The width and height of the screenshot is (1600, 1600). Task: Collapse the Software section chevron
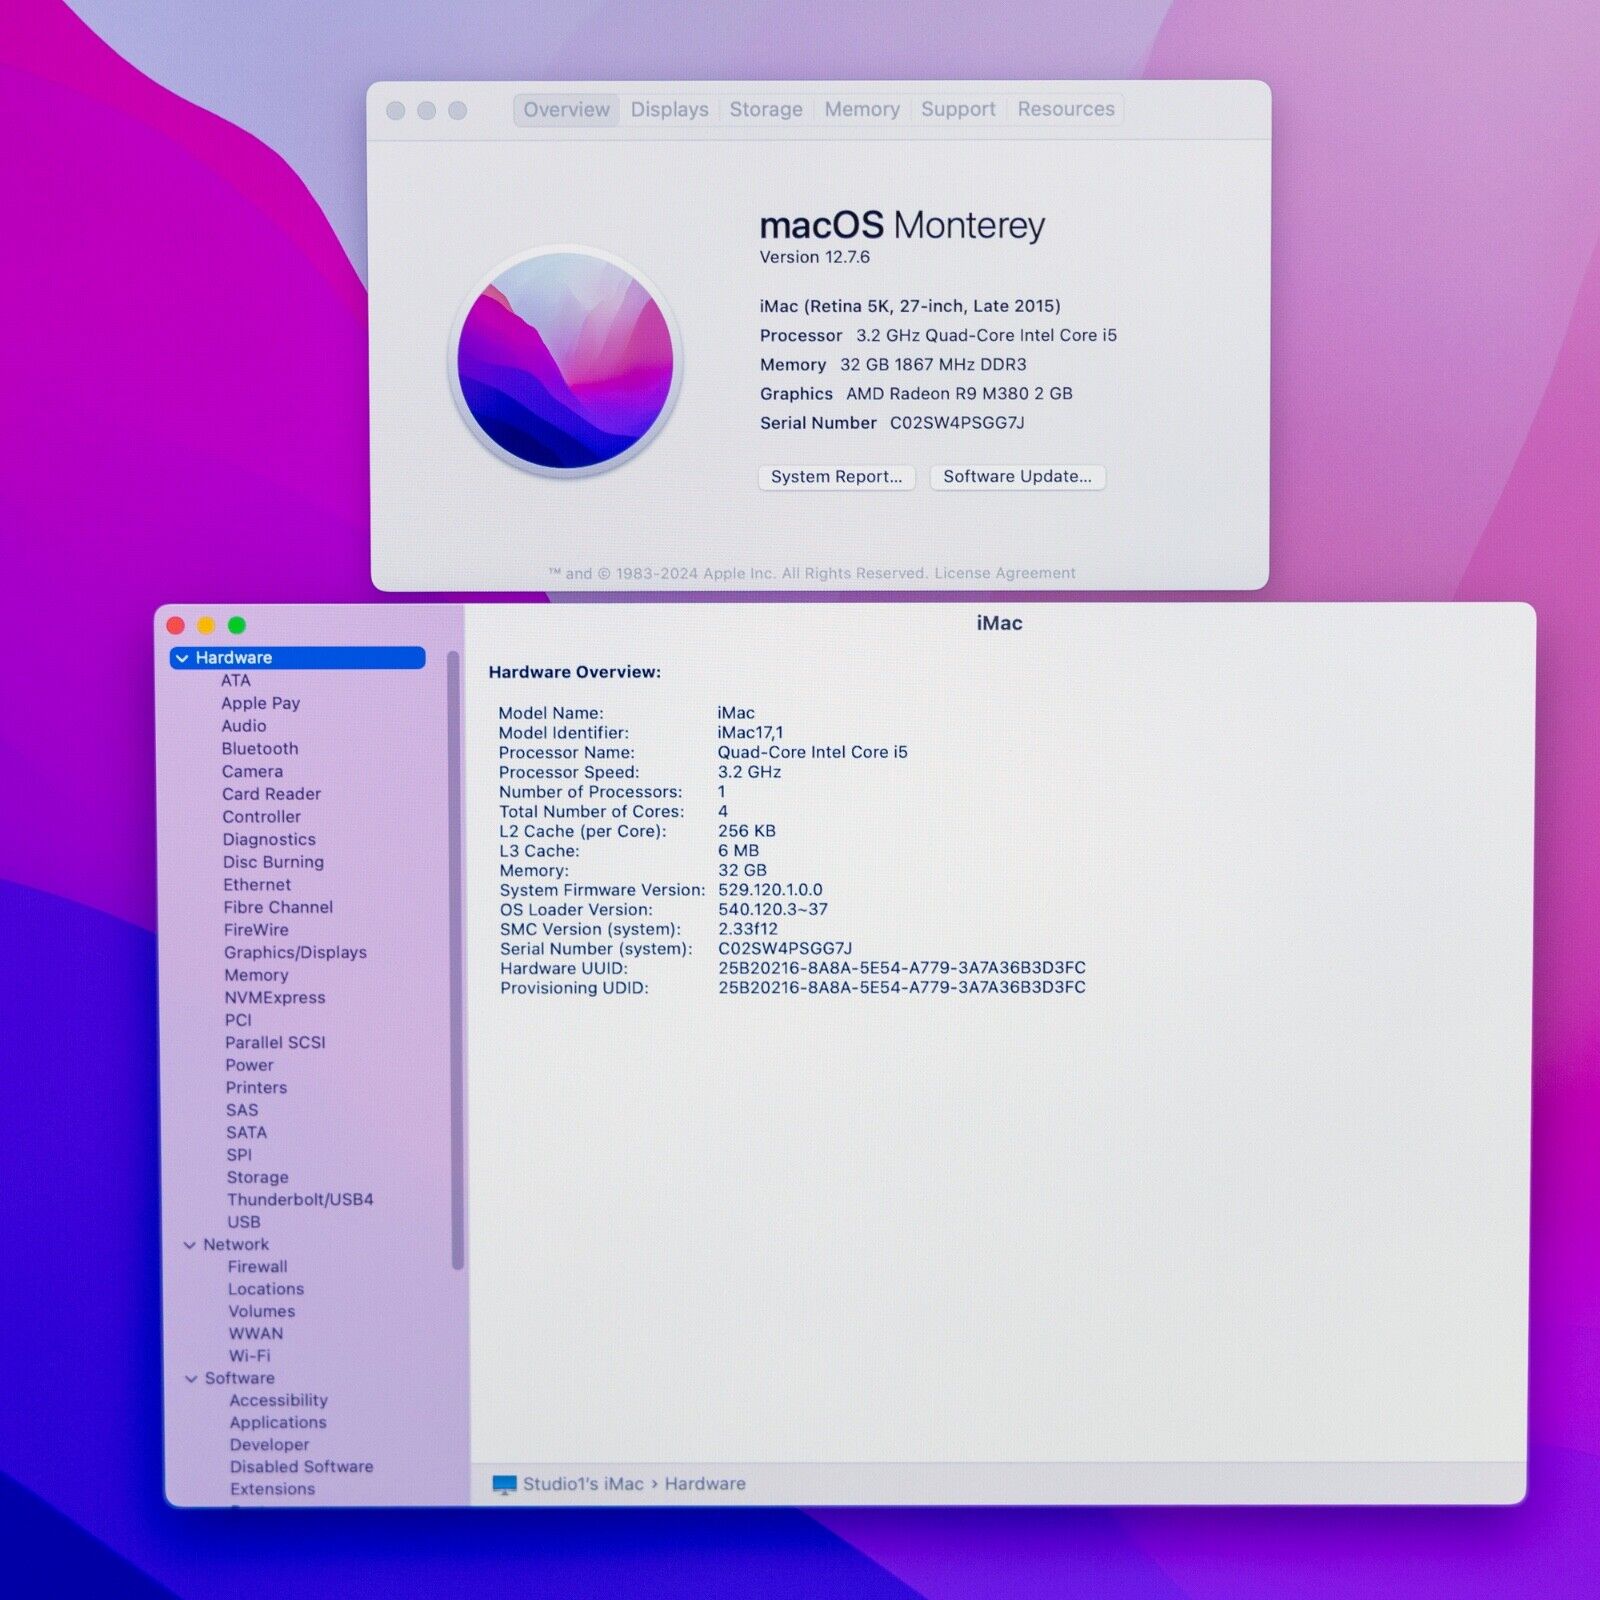point(191,1379)
